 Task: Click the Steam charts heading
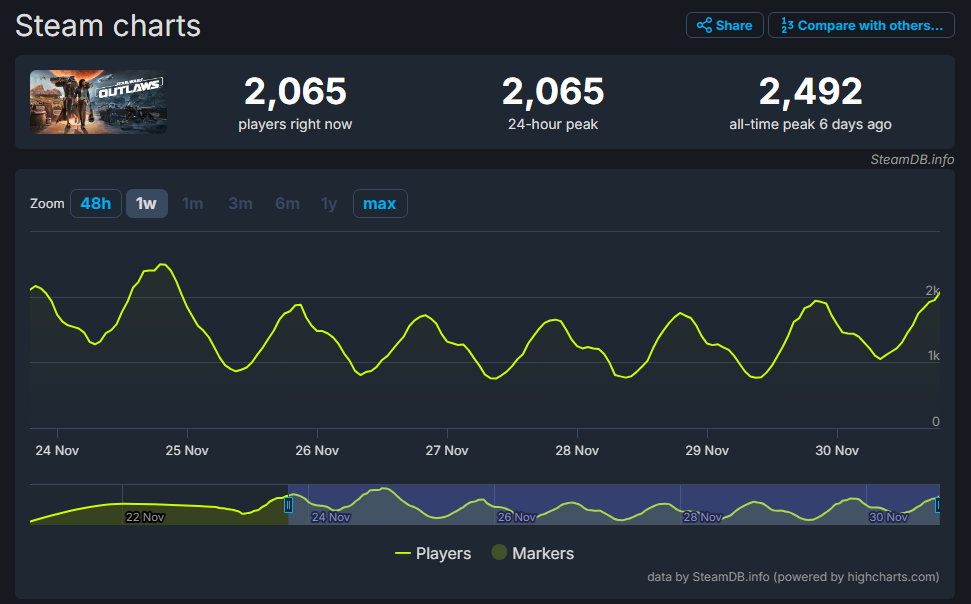pos(108,26)
